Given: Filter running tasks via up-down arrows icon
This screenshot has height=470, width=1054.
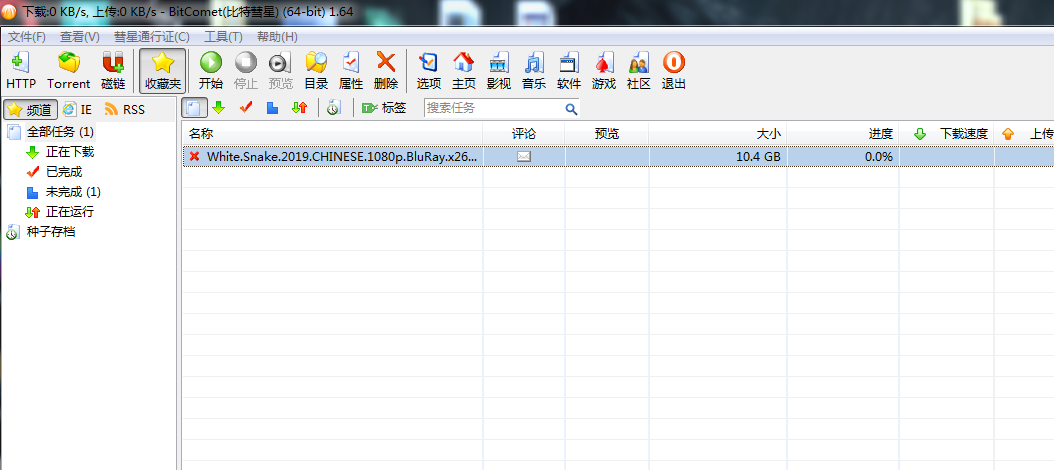Looking at the screenshot, I should (299, 108).
